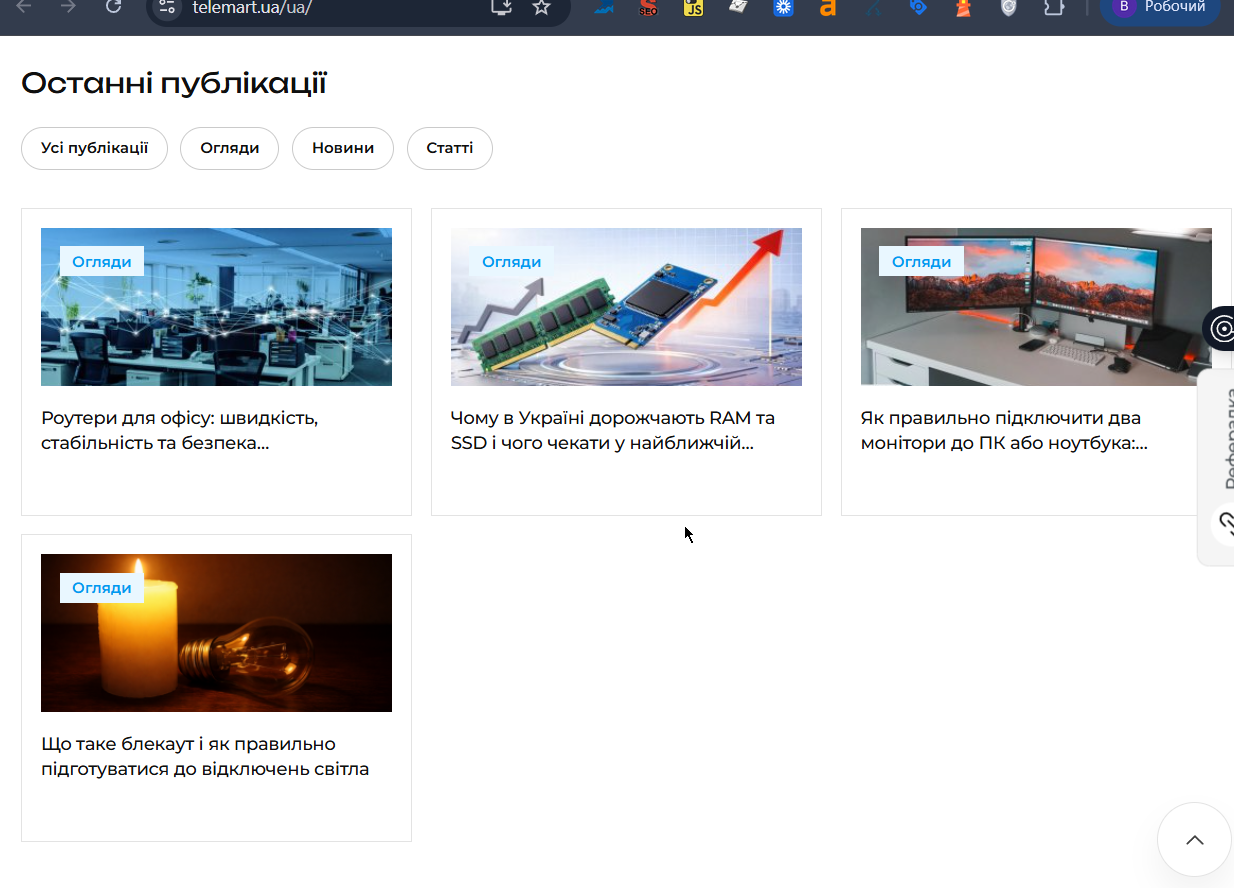Click Огляди badge on monitors article

922,262
